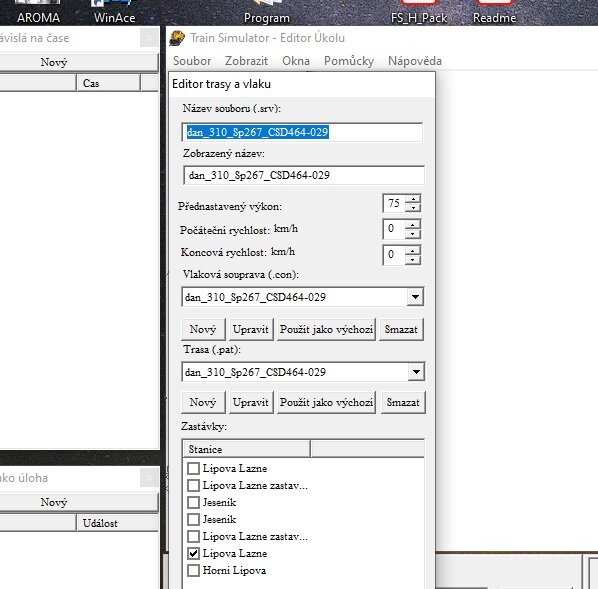Check the first Lipova Lazne station

[193, 468]
